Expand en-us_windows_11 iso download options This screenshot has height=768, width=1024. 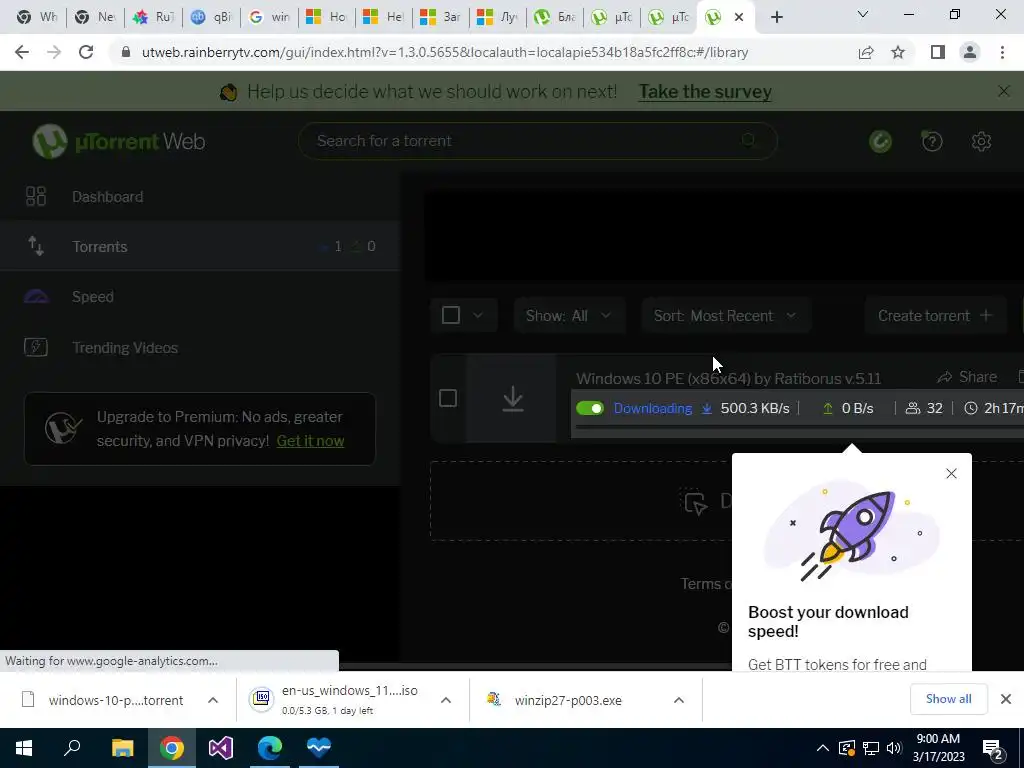pos(446,700)
